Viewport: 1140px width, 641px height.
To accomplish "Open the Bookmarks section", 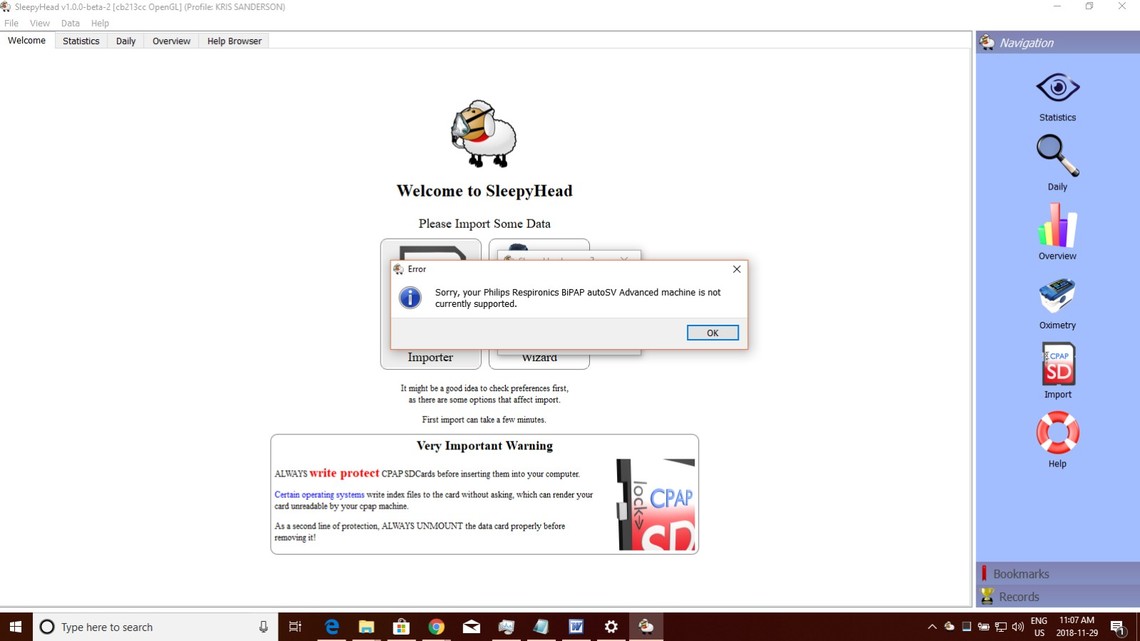I will 1058,573.
